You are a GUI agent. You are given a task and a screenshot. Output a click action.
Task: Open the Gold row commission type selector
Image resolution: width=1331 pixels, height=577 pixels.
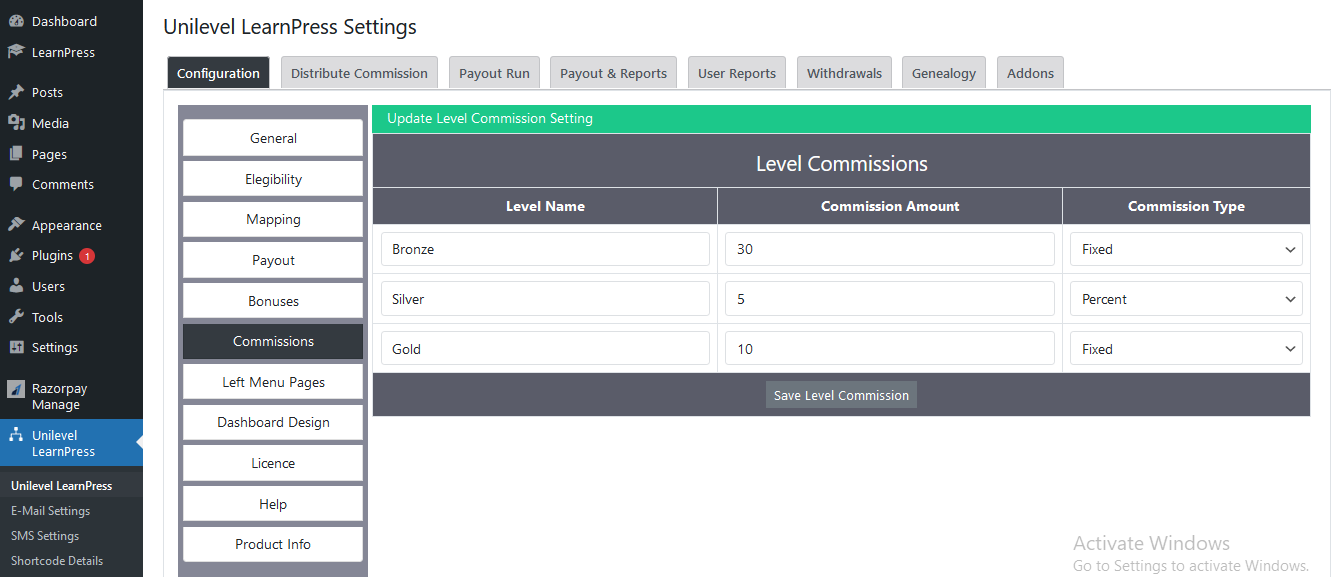(1186, 347)
